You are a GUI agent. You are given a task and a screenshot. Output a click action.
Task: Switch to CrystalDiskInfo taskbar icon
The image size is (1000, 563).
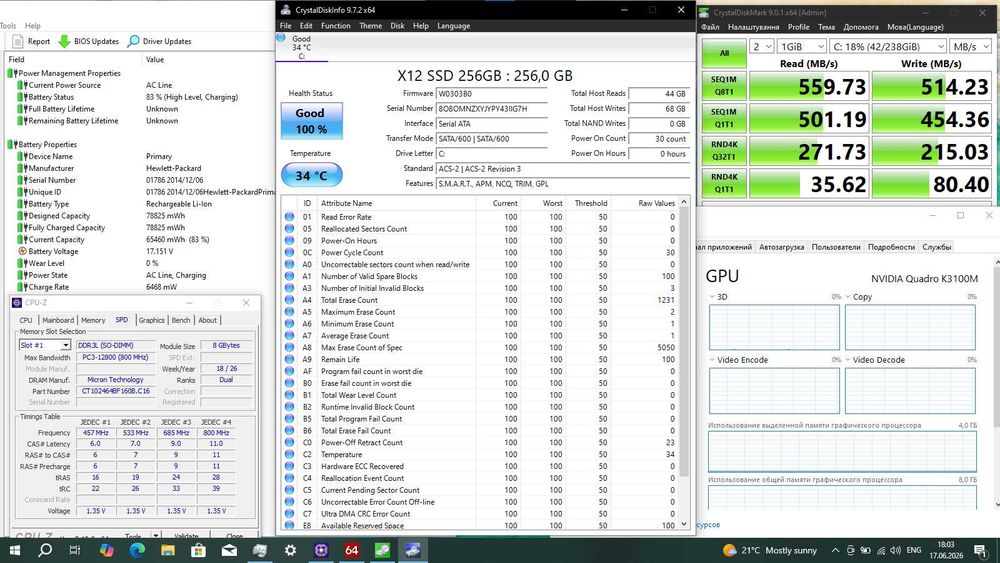point(413,550)
